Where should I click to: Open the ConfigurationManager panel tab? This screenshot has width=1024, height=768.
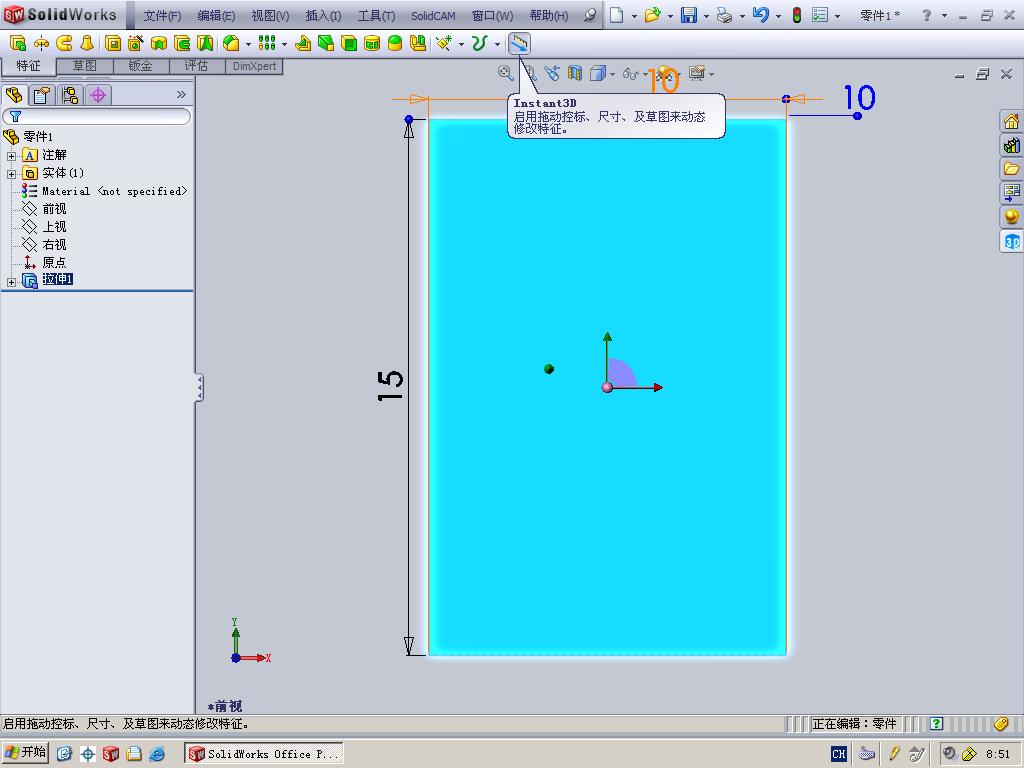point(70,95)
